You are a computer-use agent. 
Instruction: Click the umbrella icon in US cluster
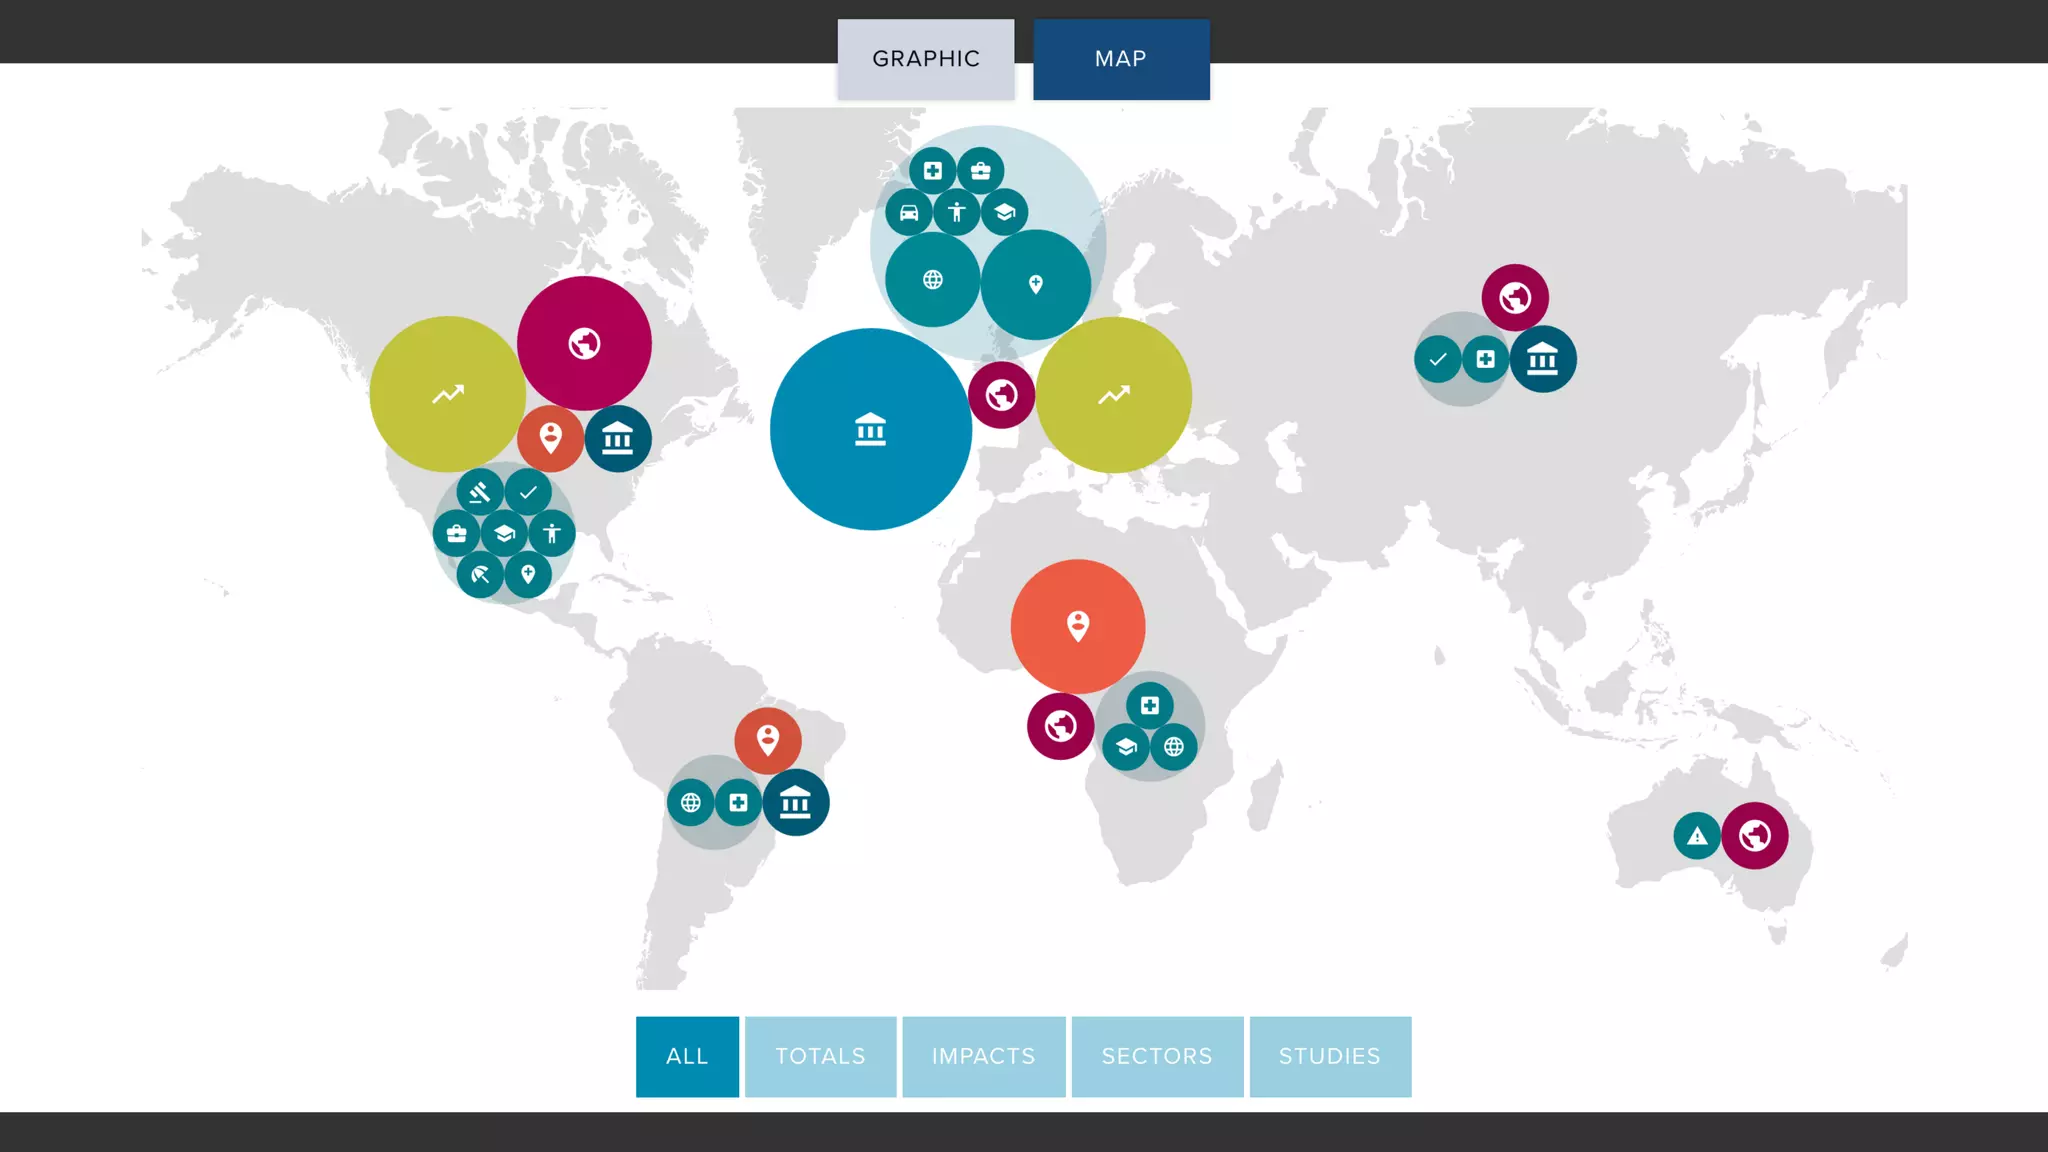point(480,575)
